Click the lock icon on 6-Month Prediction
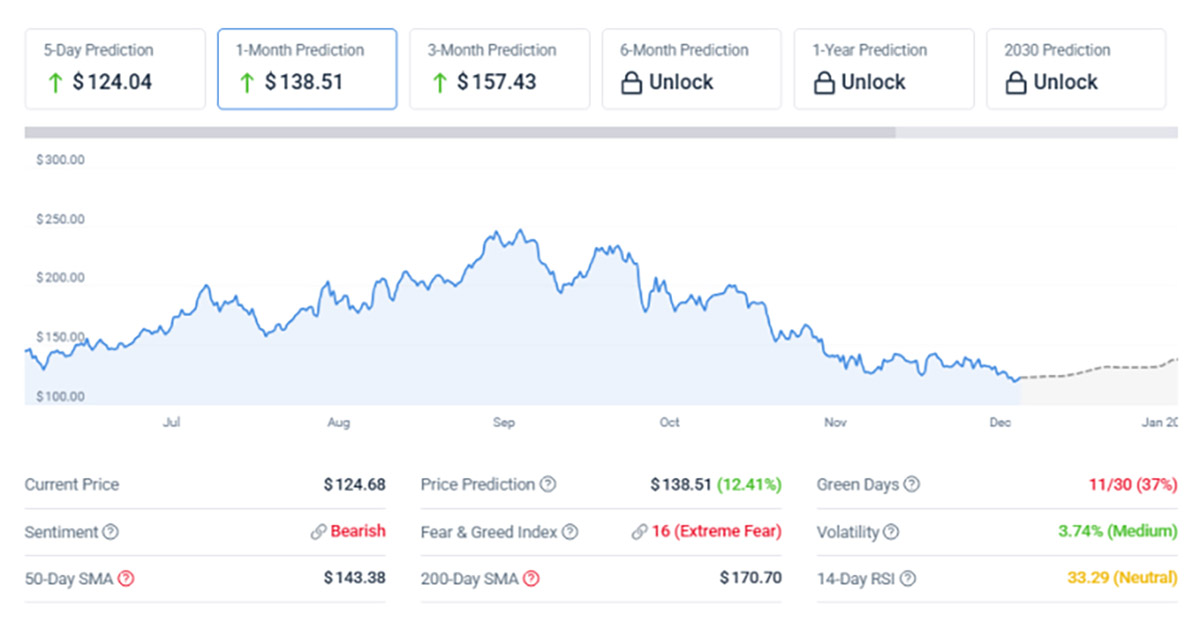 pyautogui.click(x=631, y=84)
